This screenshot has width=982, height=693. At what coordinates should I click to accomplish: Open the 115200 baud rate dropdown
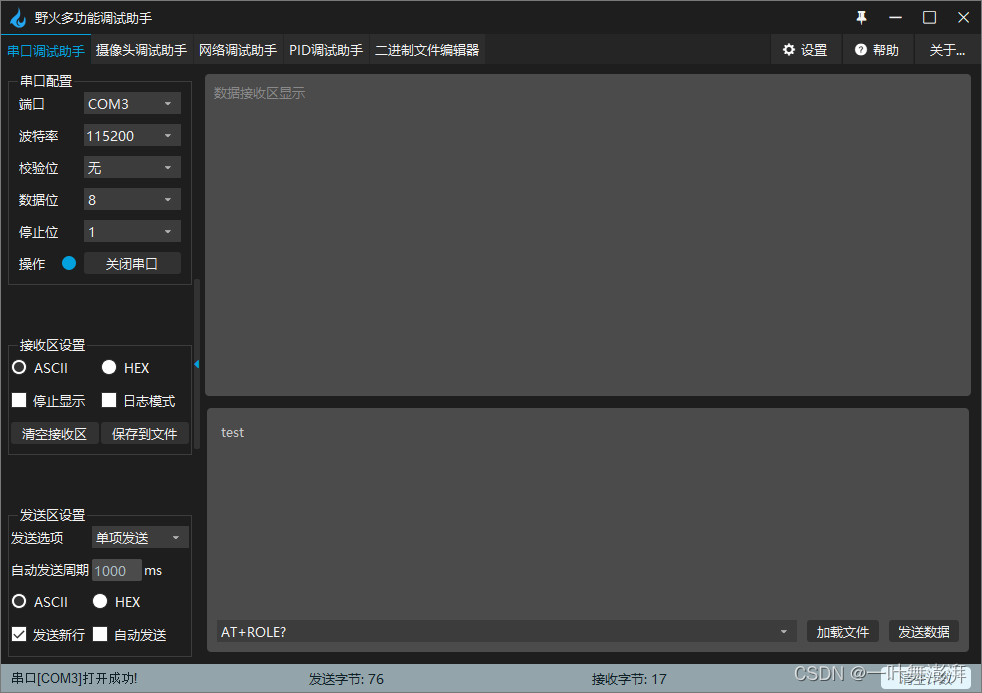pos(131,135)
